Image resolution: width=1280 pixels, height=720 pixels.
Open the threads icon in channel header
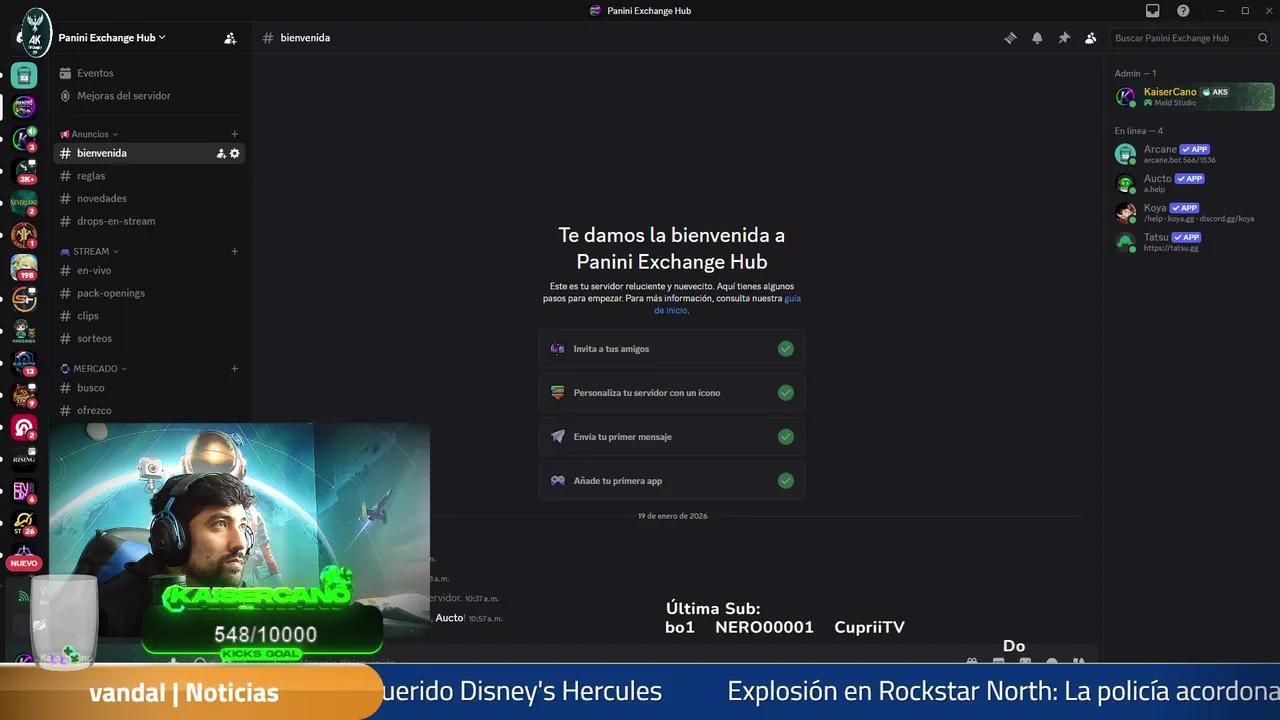tap(1010, 38)
